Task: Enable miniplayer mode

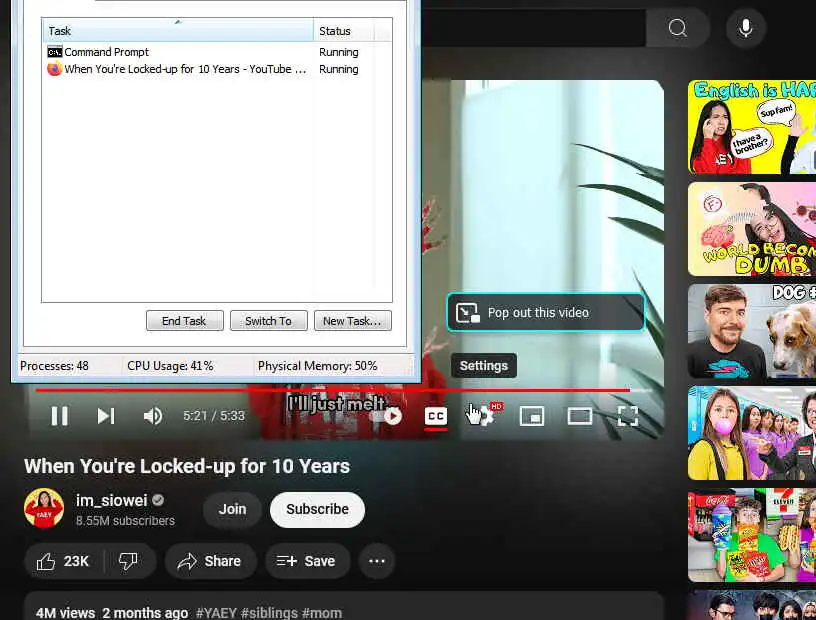Action: pos(532,416)
